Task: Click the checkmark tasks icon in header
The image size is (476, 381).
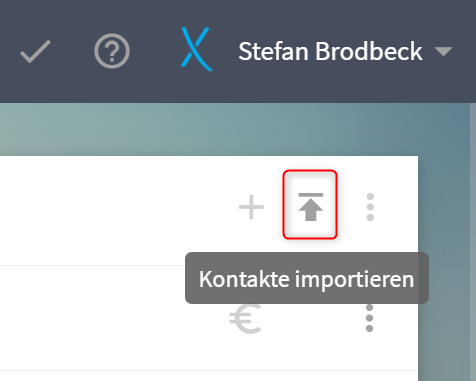Action: [x=35, y=51]
